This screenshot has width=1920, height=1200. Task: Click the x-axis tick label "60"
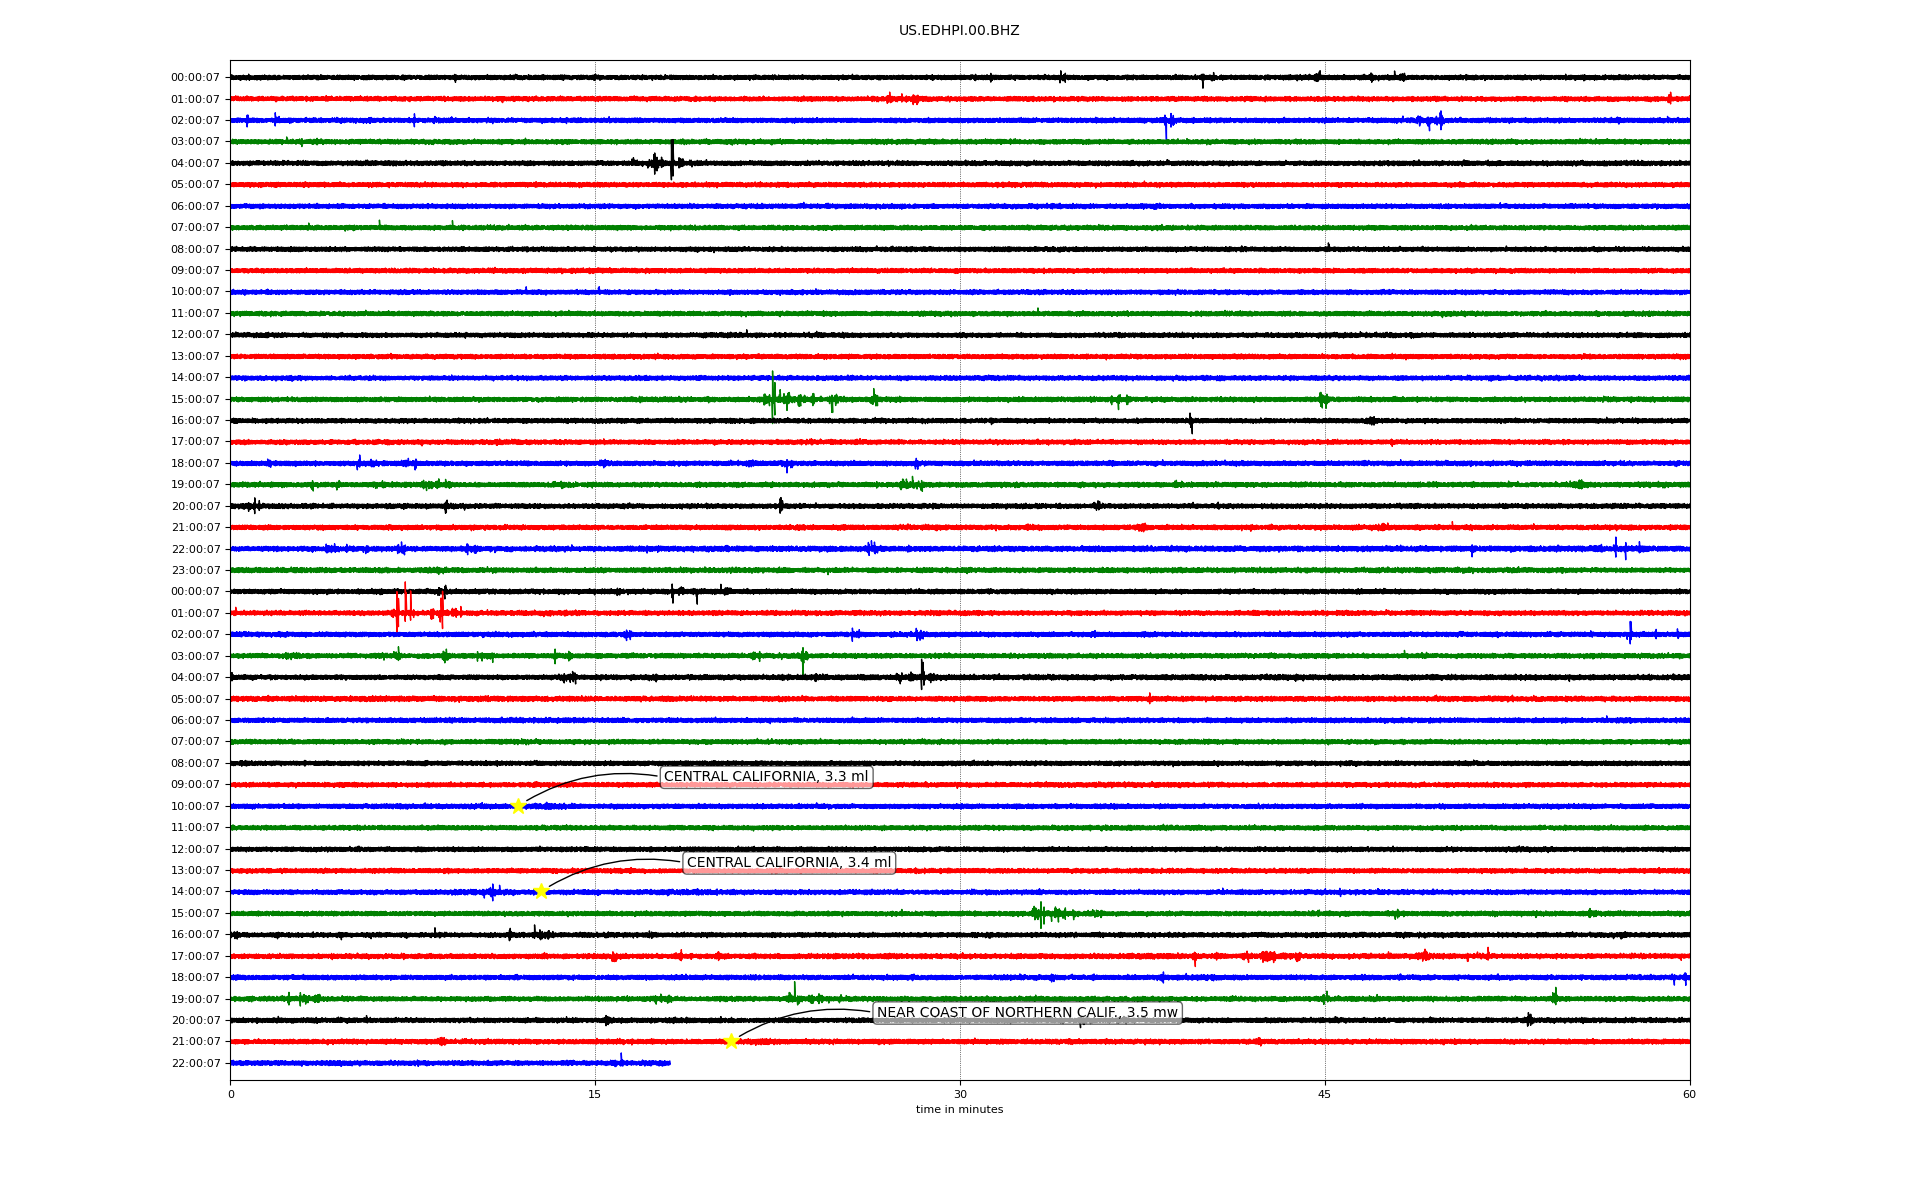(x=1689, y=1094)
